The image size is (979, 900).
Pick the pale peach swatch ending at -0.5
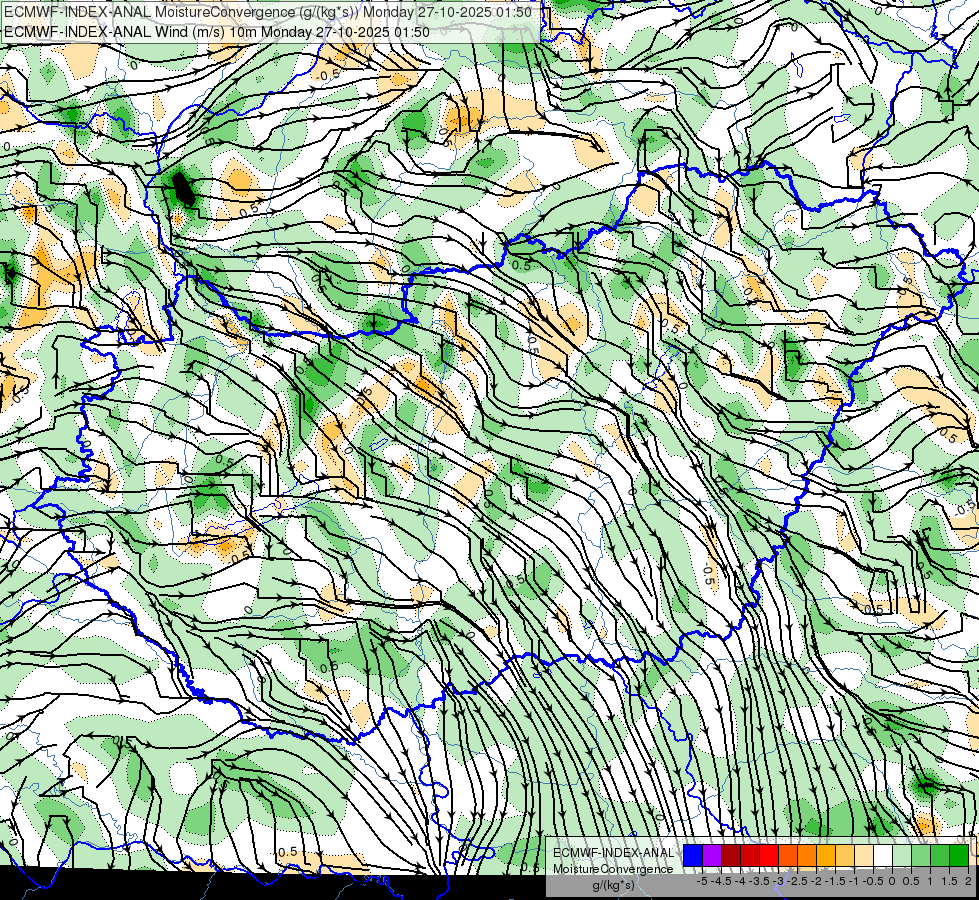point(864,856)
